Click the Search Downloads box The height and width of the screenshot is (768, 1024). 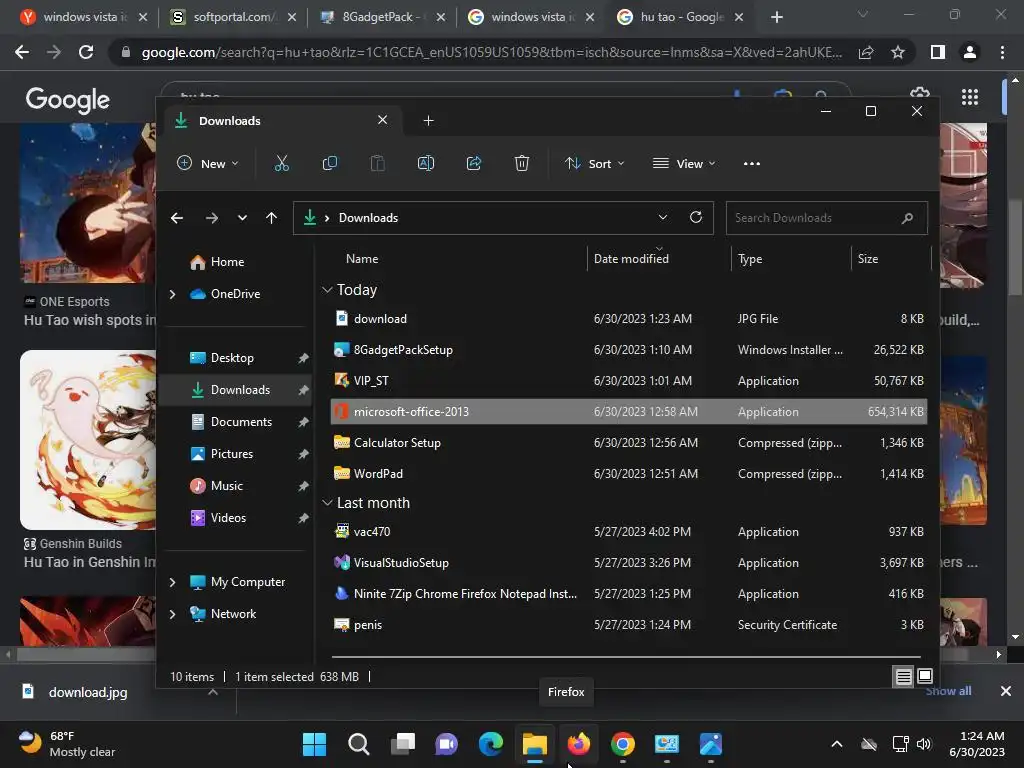[826, 218]
